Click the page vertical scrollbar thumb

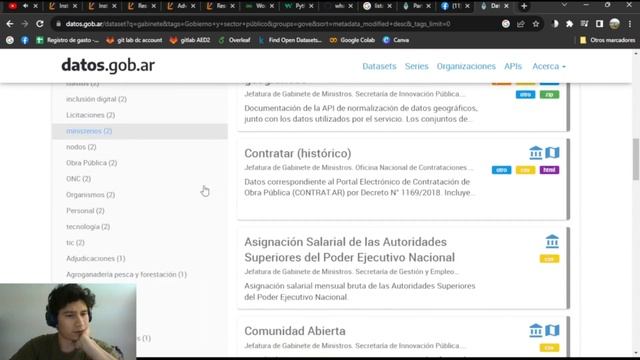(x=636, y=159)
